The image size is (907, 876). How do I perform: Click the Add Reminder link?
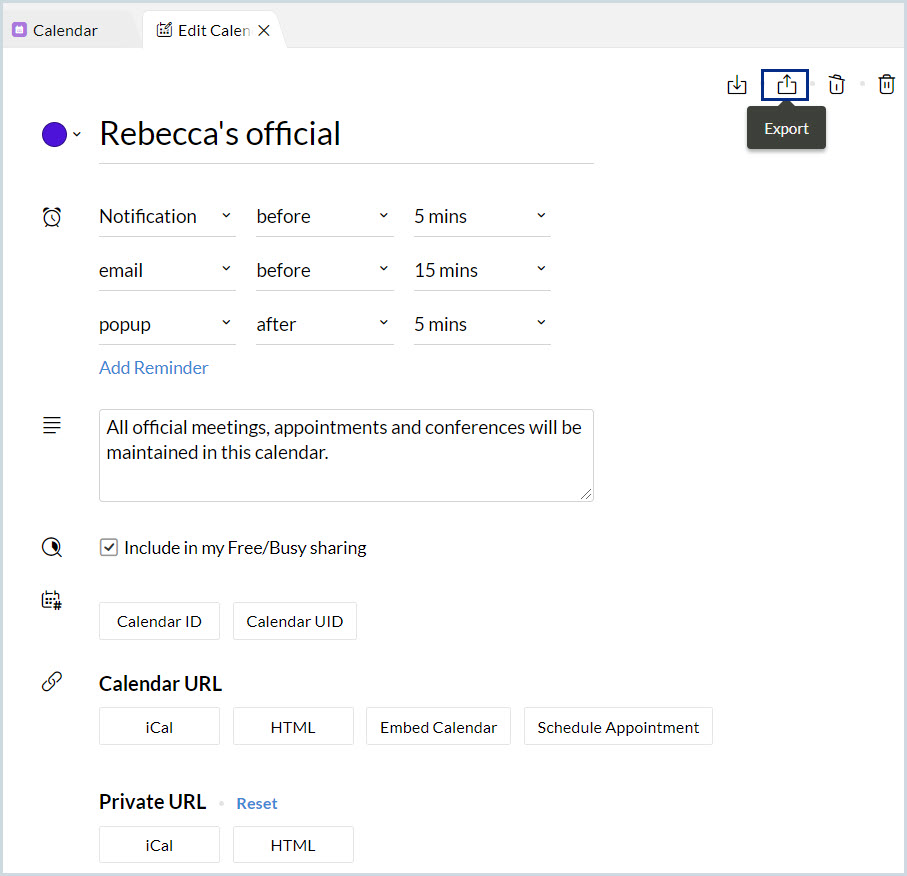pos(154,368)
